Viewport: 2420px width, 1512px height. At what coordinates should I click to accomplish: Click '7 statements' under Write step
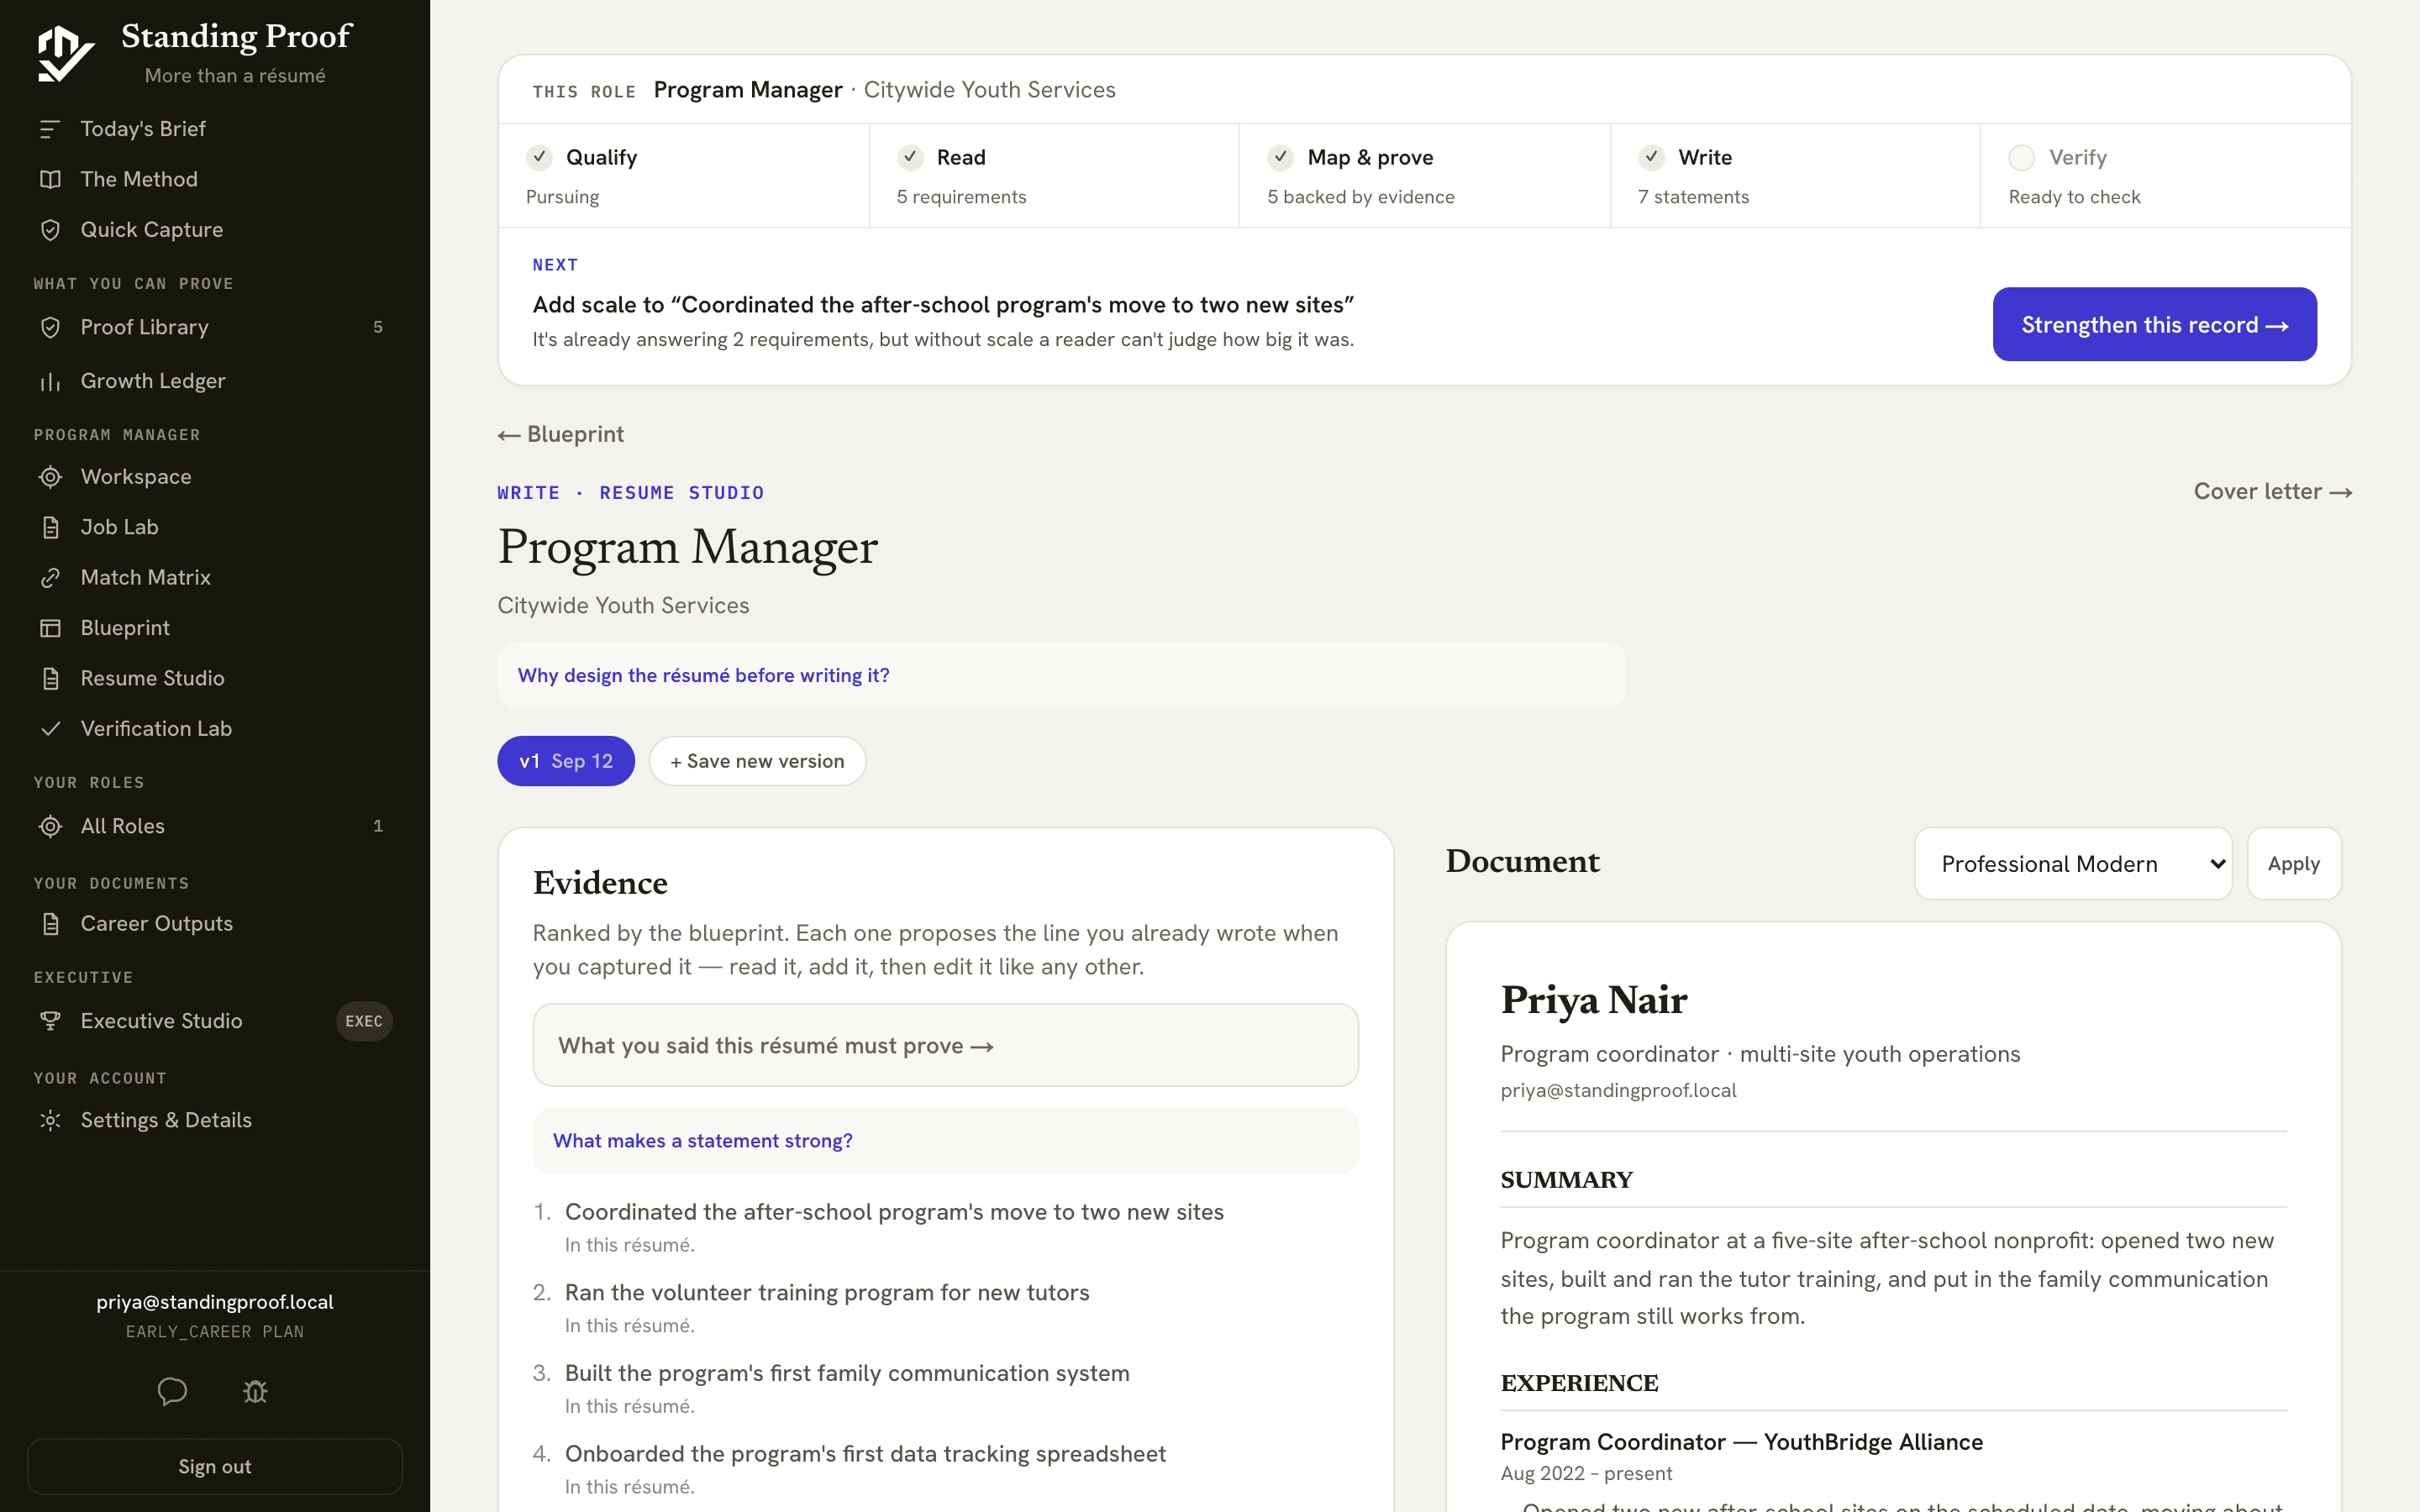1693,197
